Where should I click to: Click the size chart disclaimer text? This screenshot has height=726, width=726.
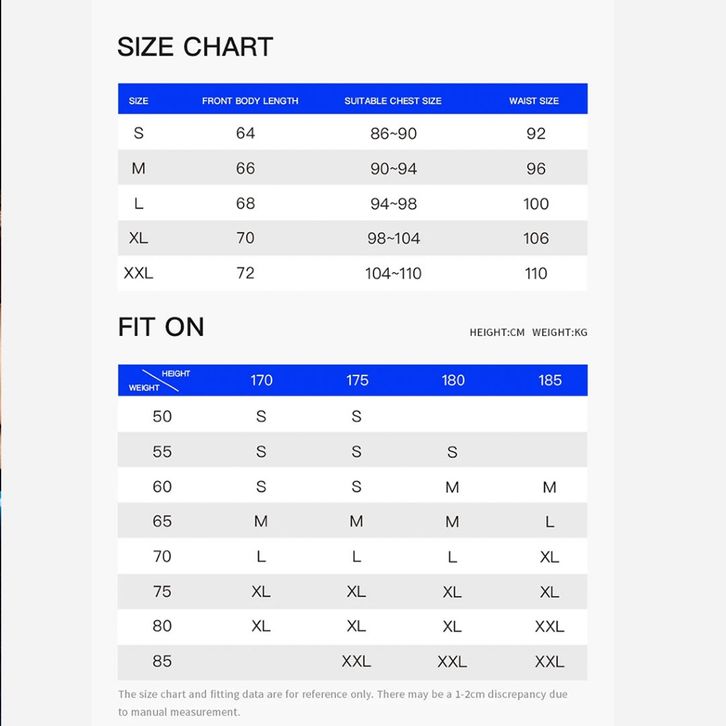[343, 703]
